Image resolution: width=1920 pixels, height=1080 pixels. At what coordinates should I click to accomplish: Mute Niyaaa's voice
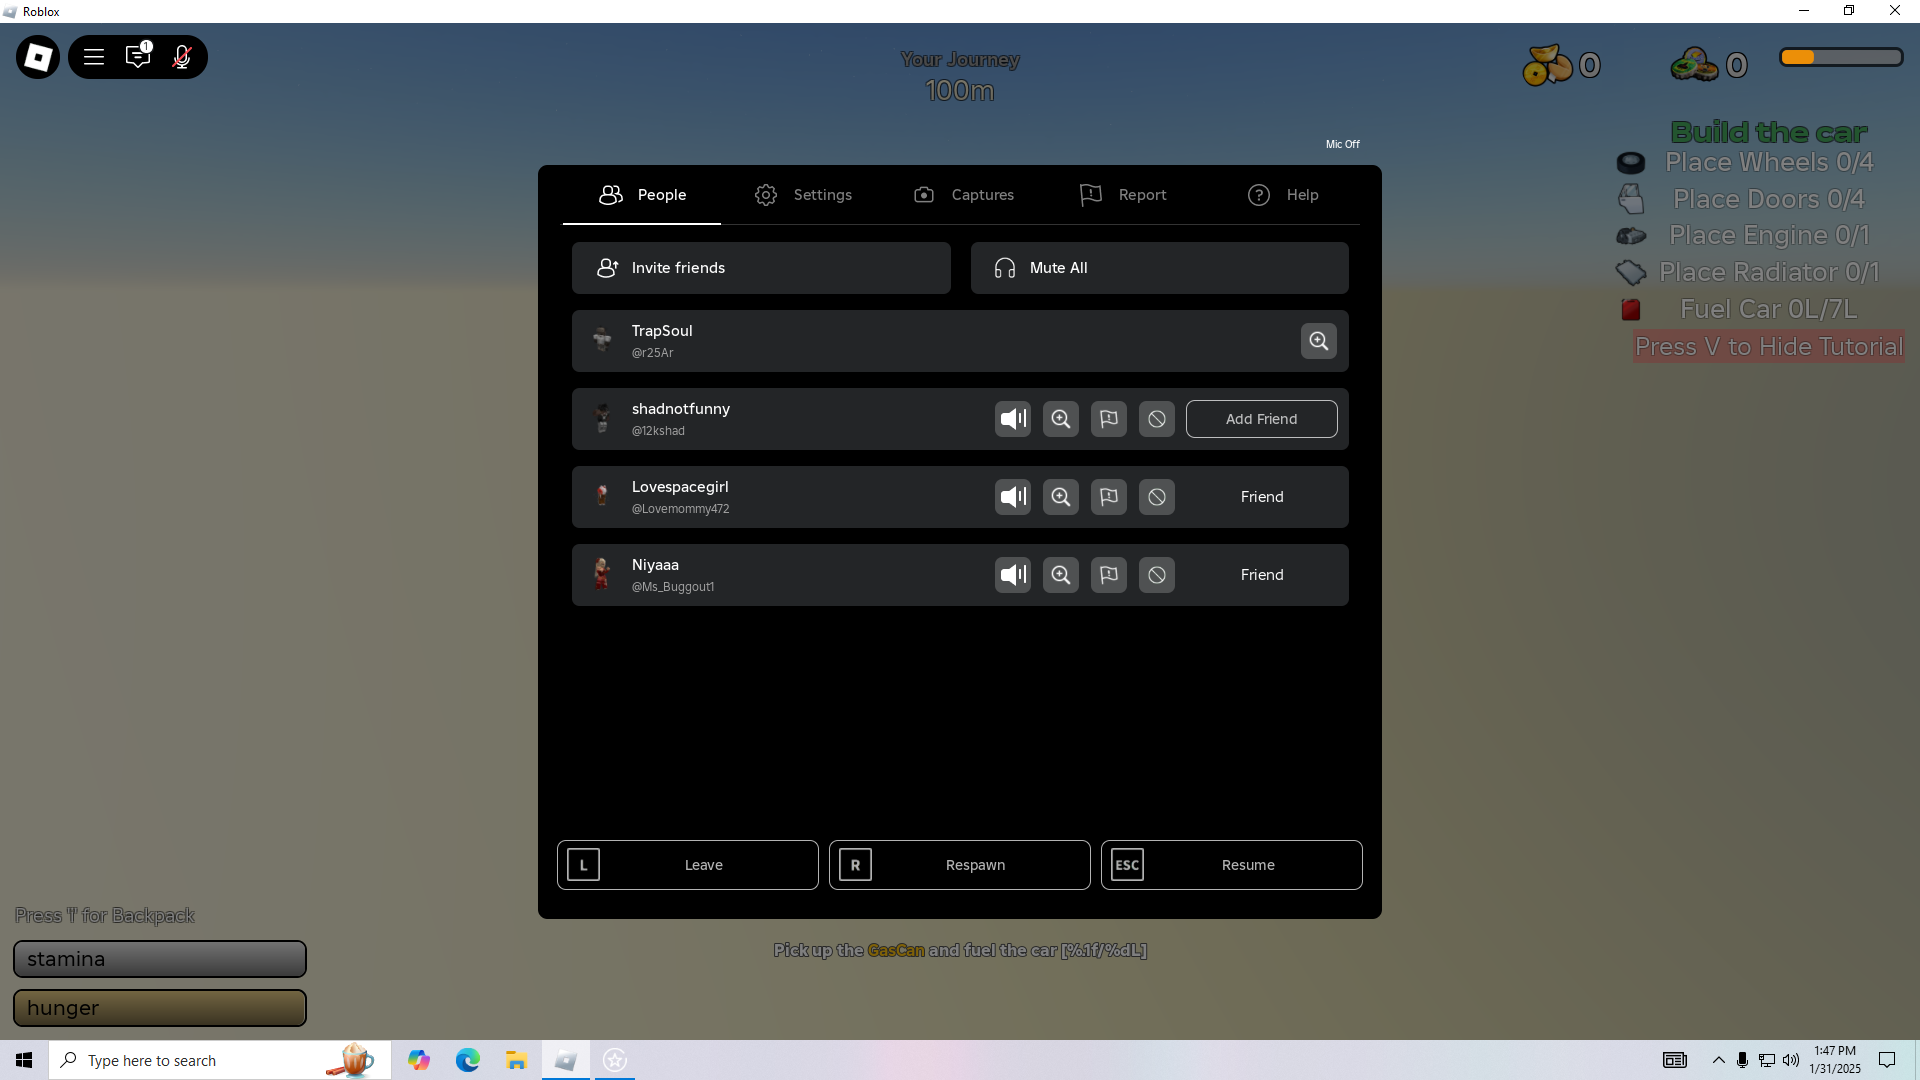click(x=1013, y=575)
